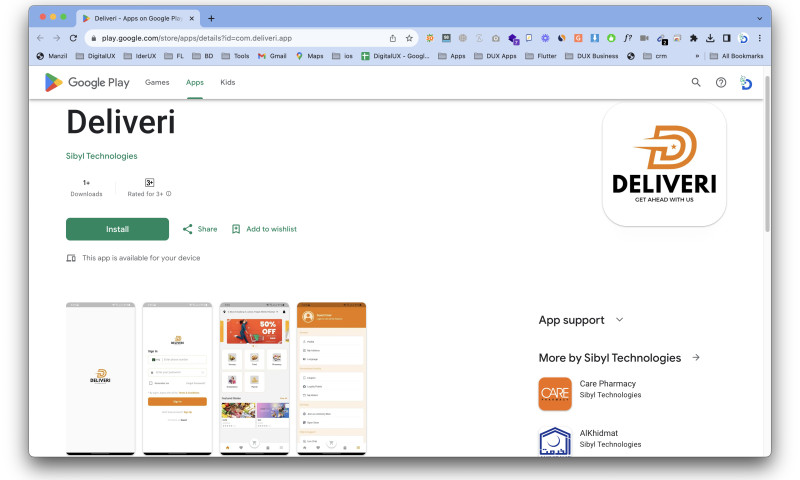Reload the page
The height and width of the screenshot is (480, 800).
tap(73, 38)
